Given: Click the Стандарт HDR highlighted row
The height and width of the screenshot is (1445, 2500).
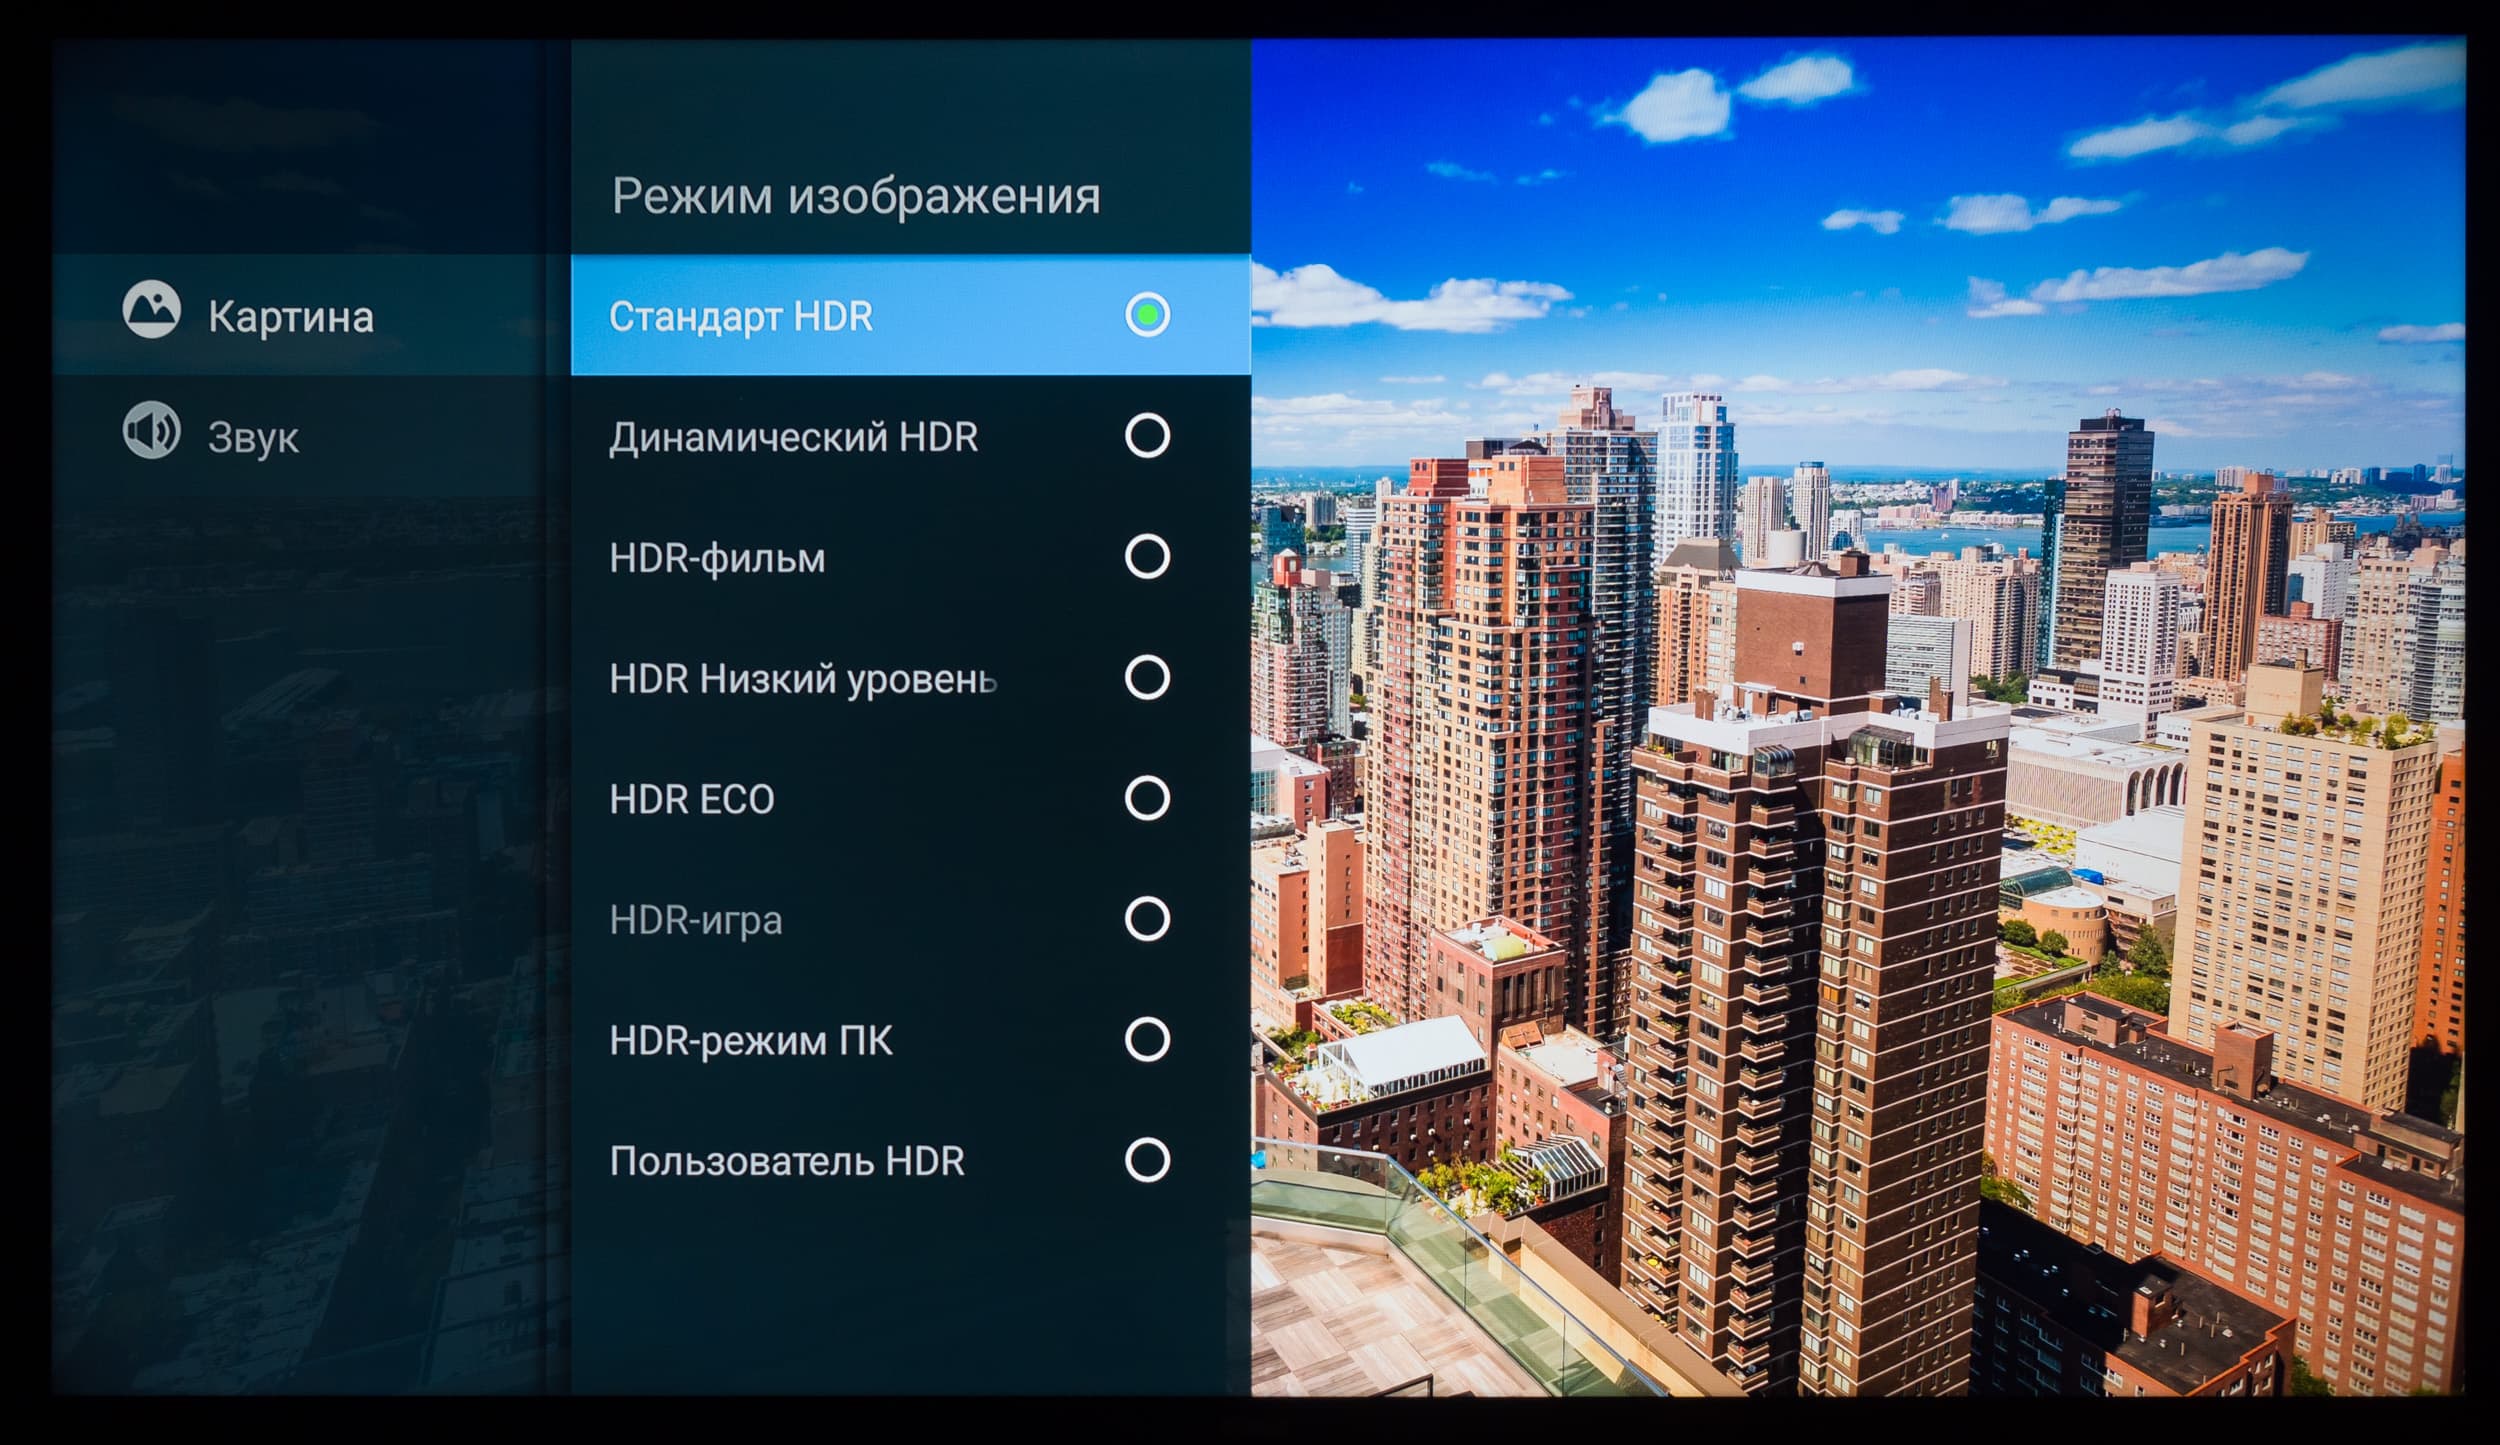Looking at the screenshot, I should click(x=860, y=316).
